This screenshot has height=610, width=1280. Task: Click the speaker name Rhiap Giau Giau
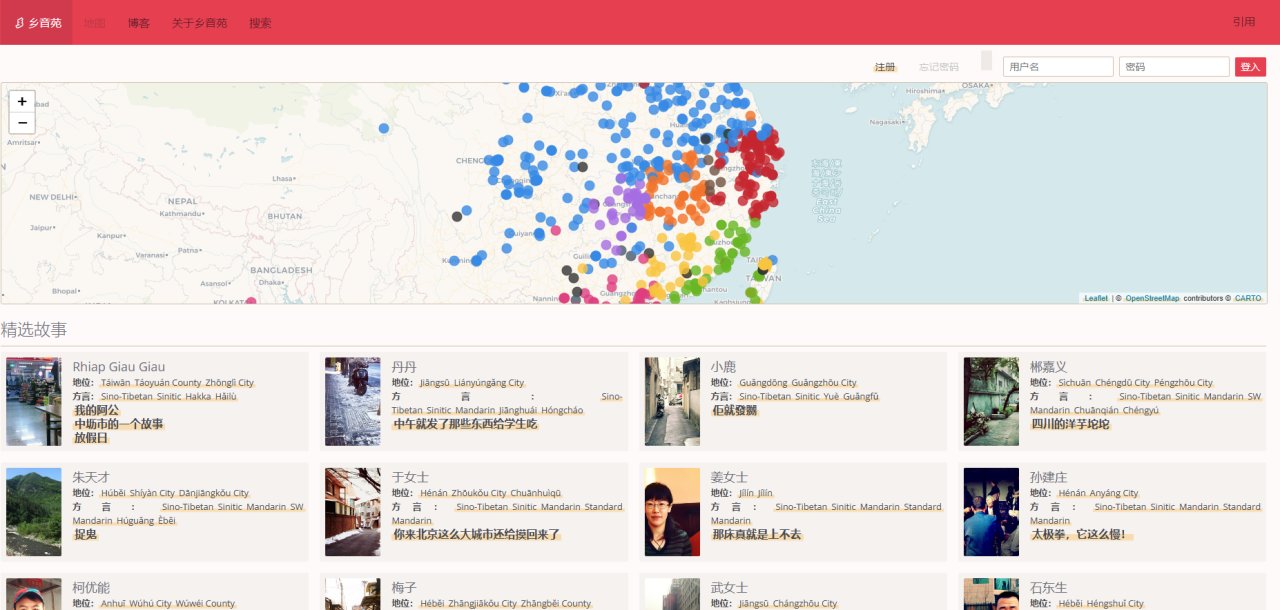tap(119, 367)
